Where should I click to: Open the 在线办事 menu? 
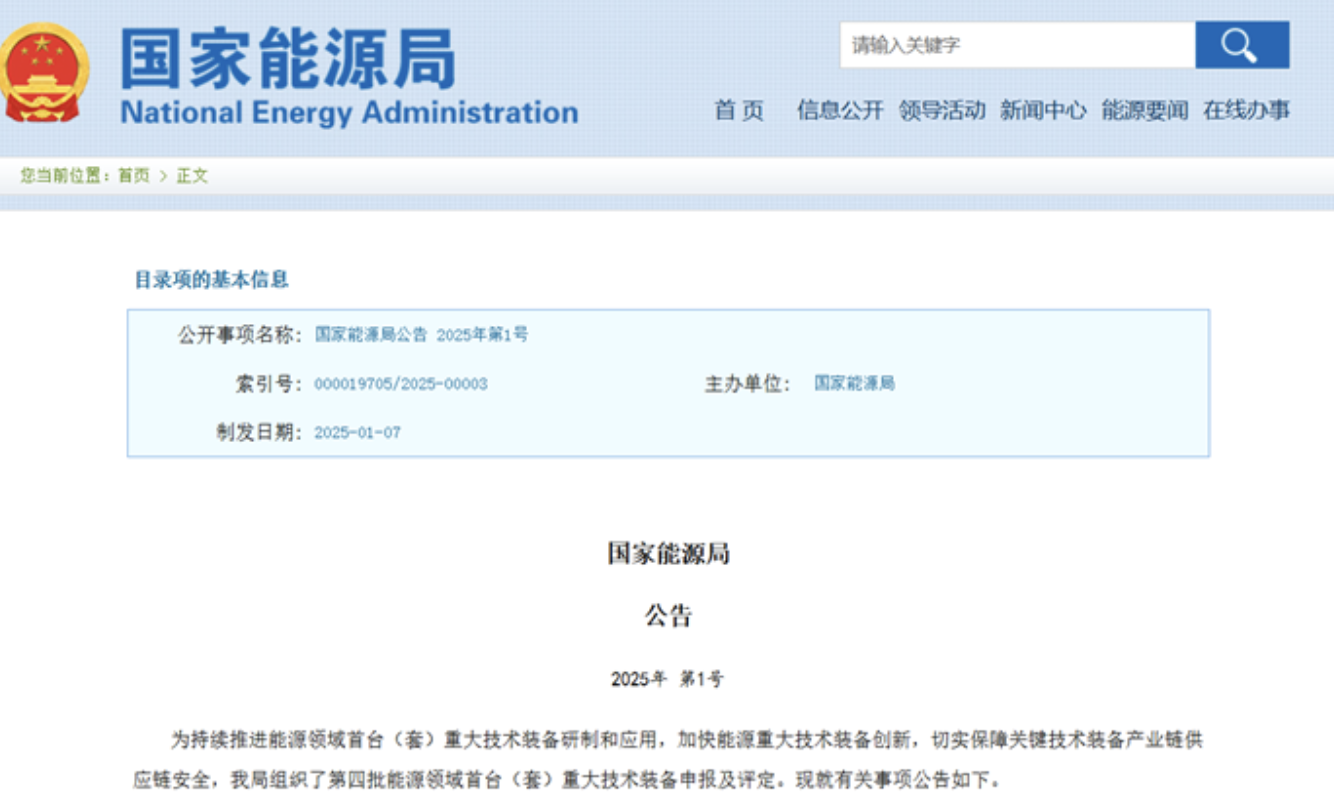(x=1246, y=110)
